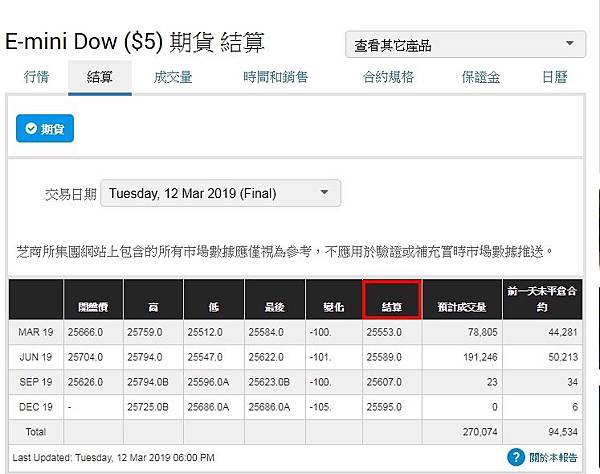
Task: Open the 關於本報告 link
Action: coord(553,458)
